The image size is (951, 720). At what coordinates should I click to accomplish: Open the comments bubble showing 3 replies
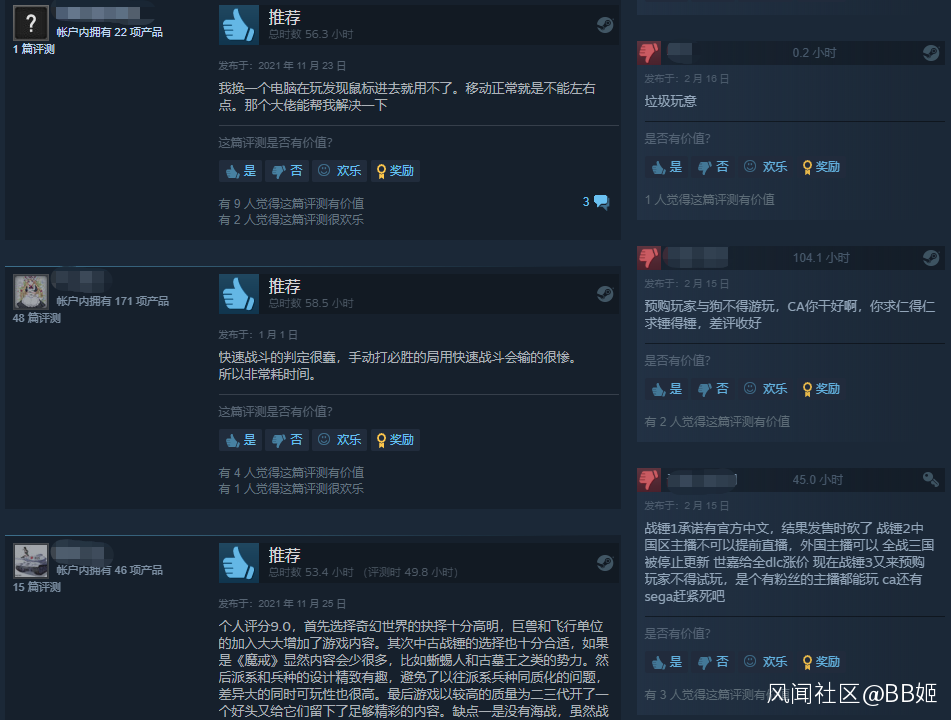coord(596,202)
